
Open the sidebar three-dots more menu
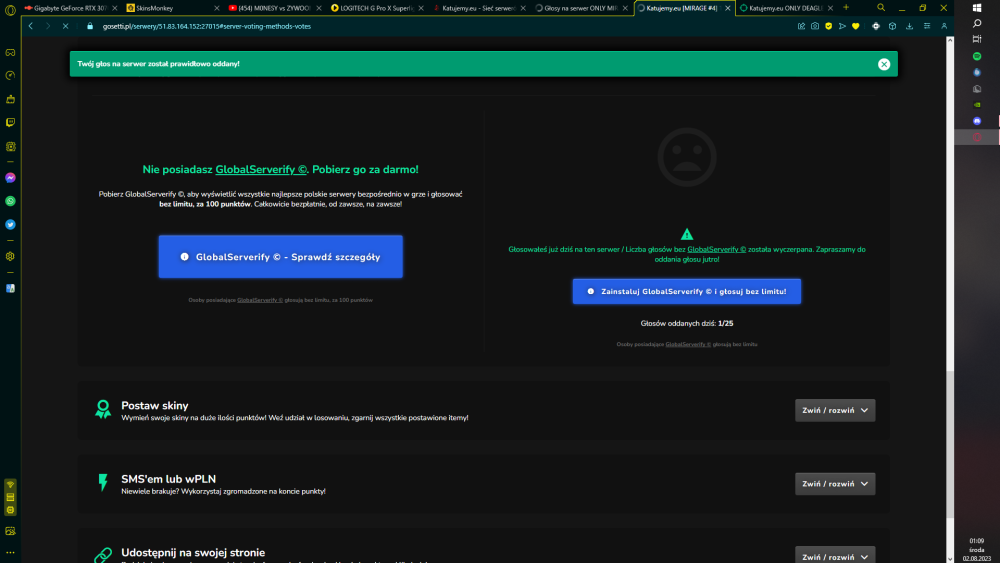10,553
